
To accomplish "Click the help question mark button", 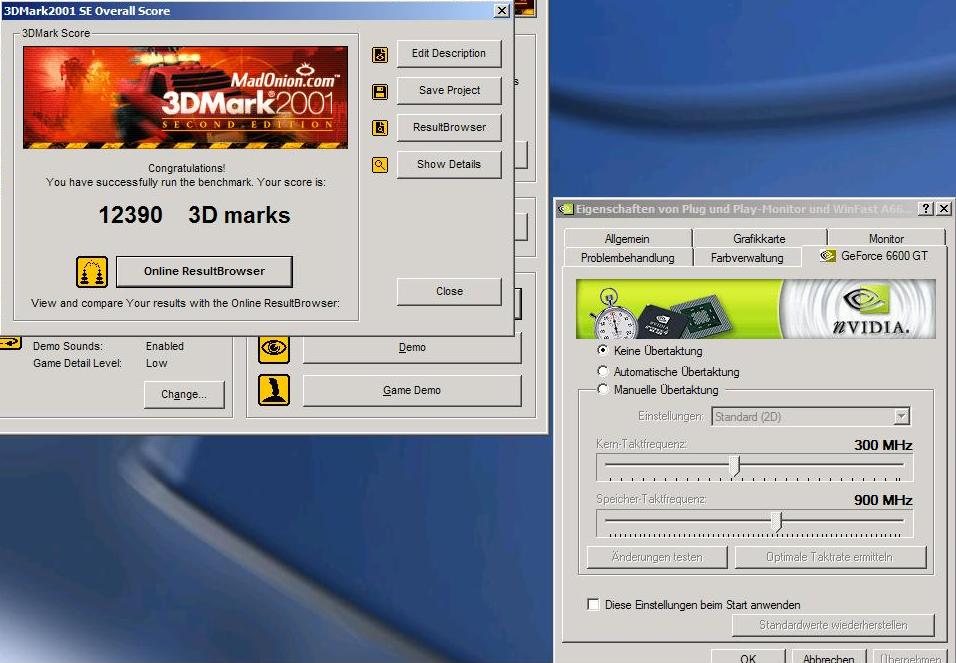I will pos(926,209).
